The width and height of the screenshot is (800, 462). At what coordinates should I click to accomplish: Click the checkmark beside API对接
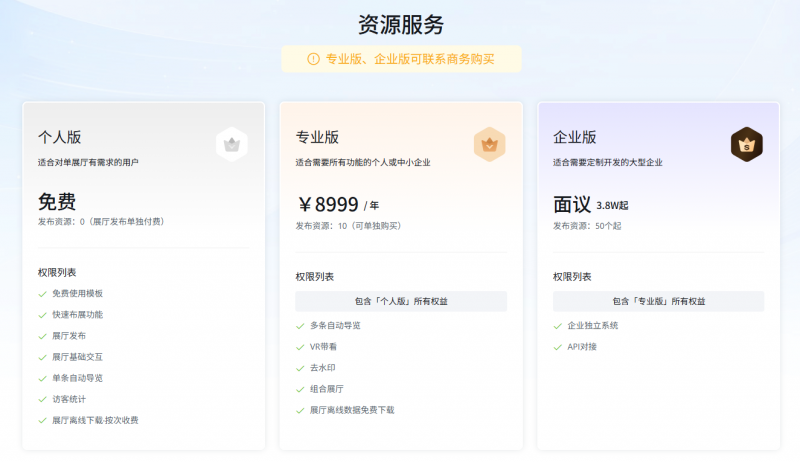tap(558, 347)
